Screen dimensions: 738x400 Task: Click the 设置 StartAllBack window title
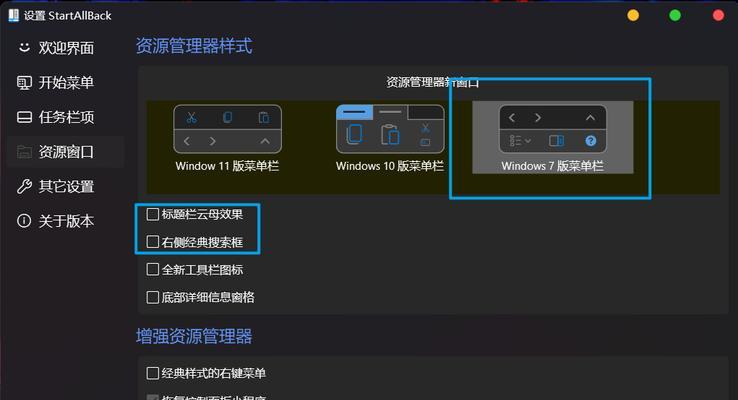68,16
